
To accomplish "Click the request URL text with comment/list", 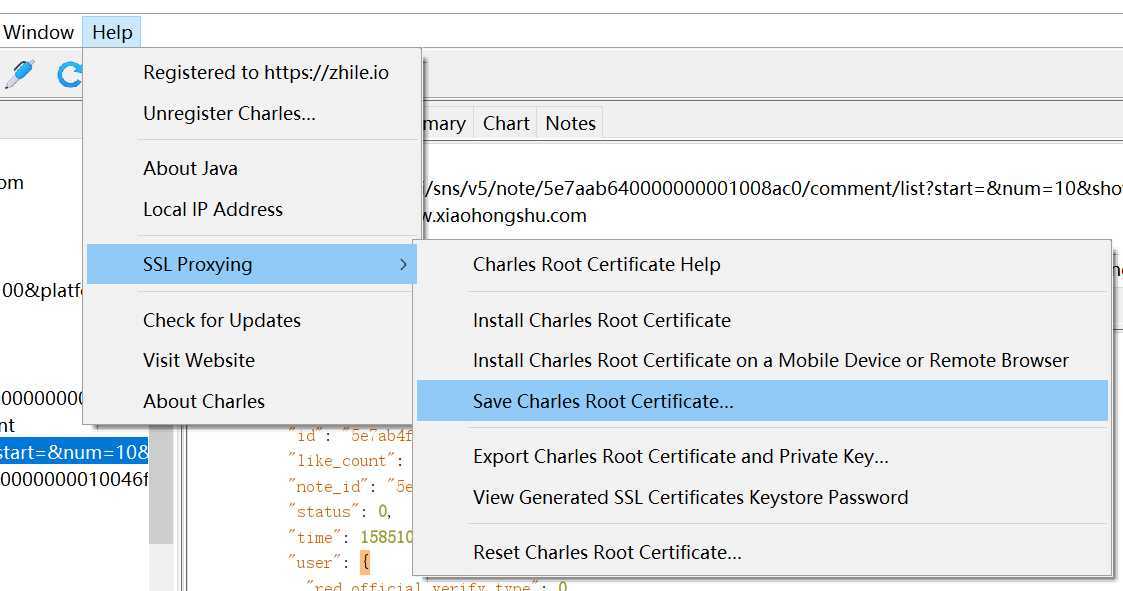I will tap(773, 188).
